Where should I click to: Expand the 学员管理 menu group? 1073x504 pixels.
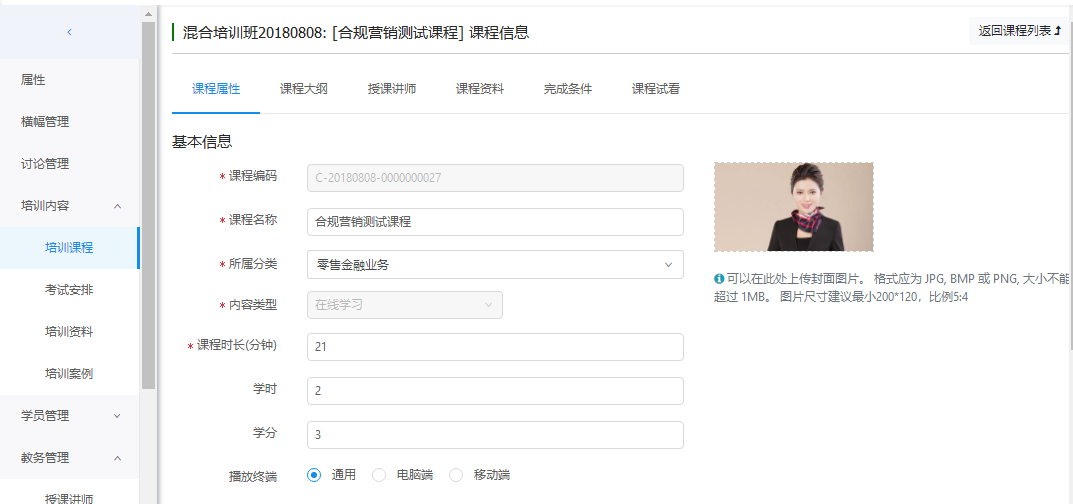[117, 416]
